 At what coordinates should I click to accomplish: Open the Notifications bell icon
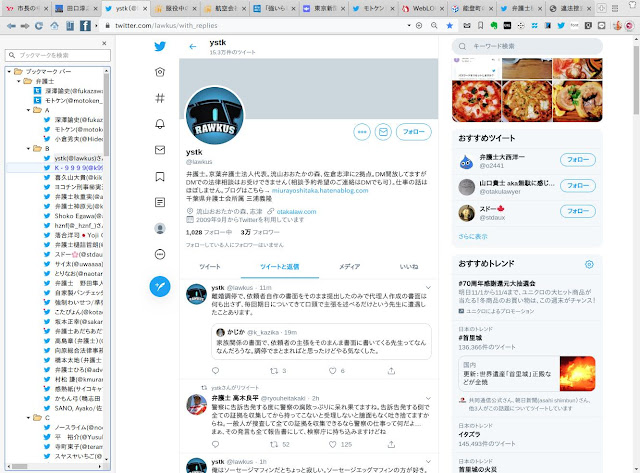pyautogui.click(x=160, y=124)
